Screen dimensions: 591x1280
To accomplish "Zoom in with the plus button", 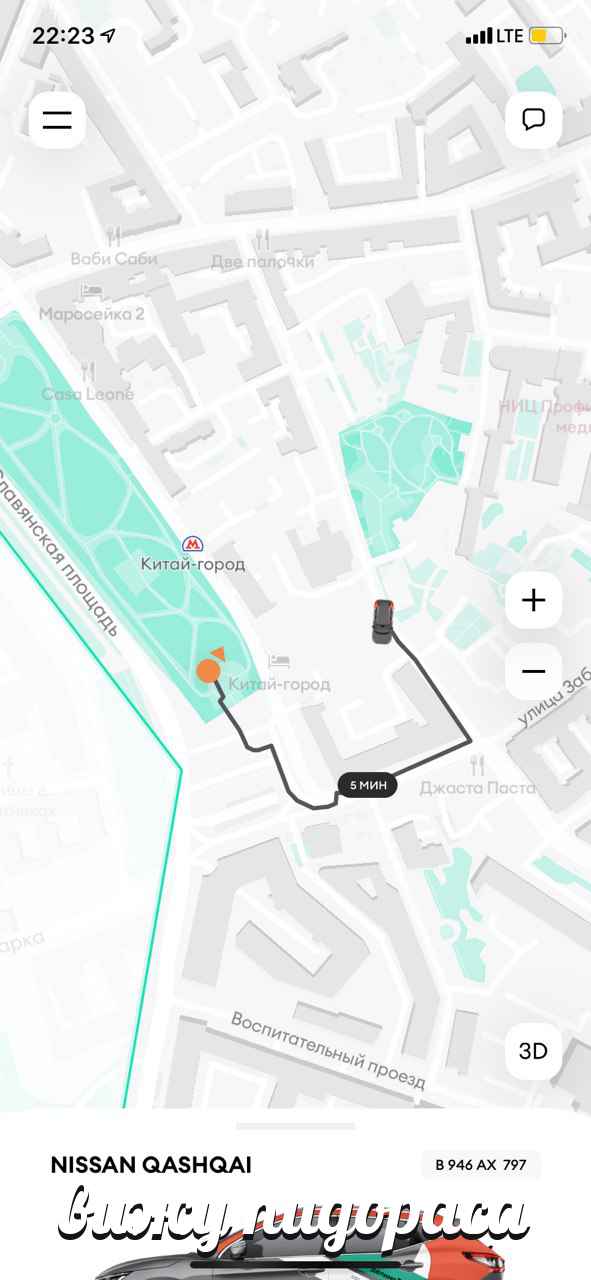I will click(534, 600).
